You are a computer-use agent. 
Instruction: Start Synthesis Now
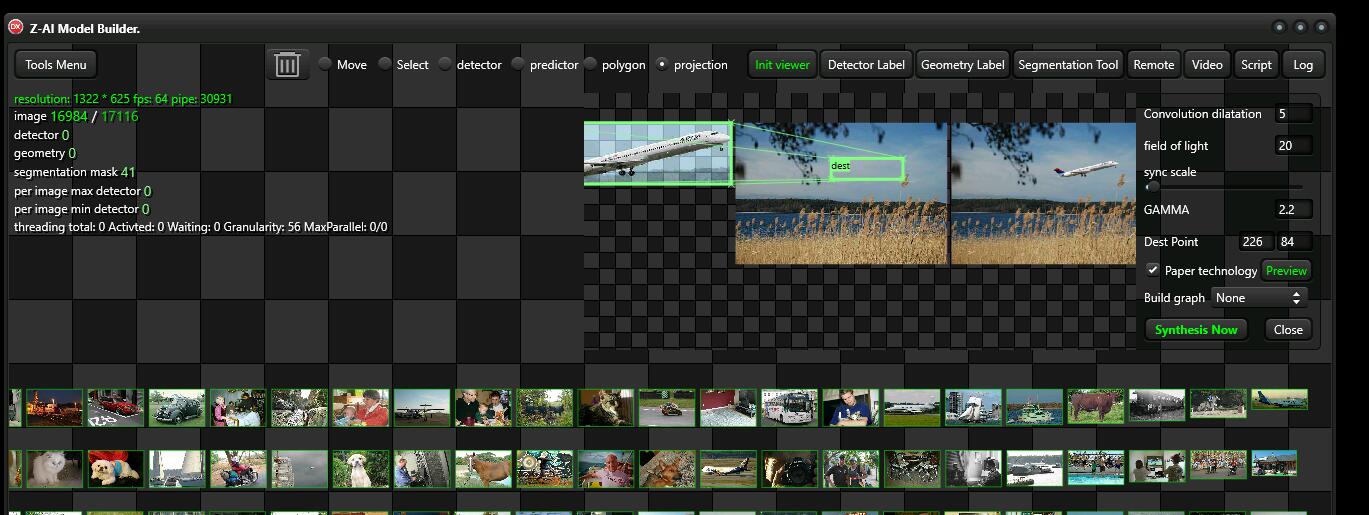coord(1196,329)
